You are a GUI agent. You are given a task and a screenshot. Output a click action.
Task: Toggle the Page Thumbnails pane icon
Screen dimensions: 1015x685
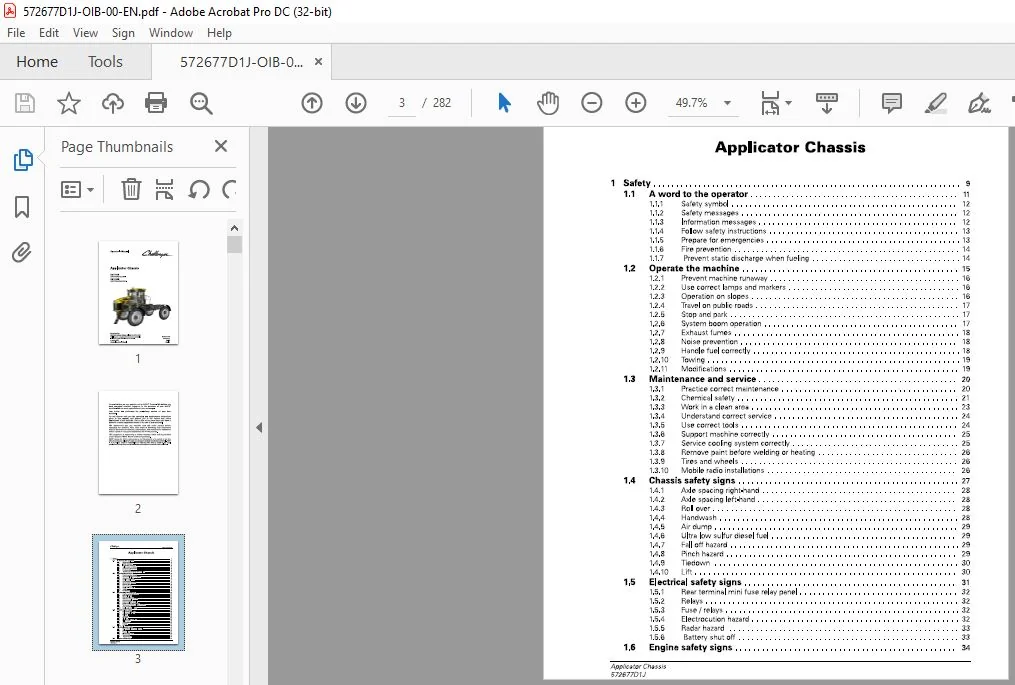point(23,159)
